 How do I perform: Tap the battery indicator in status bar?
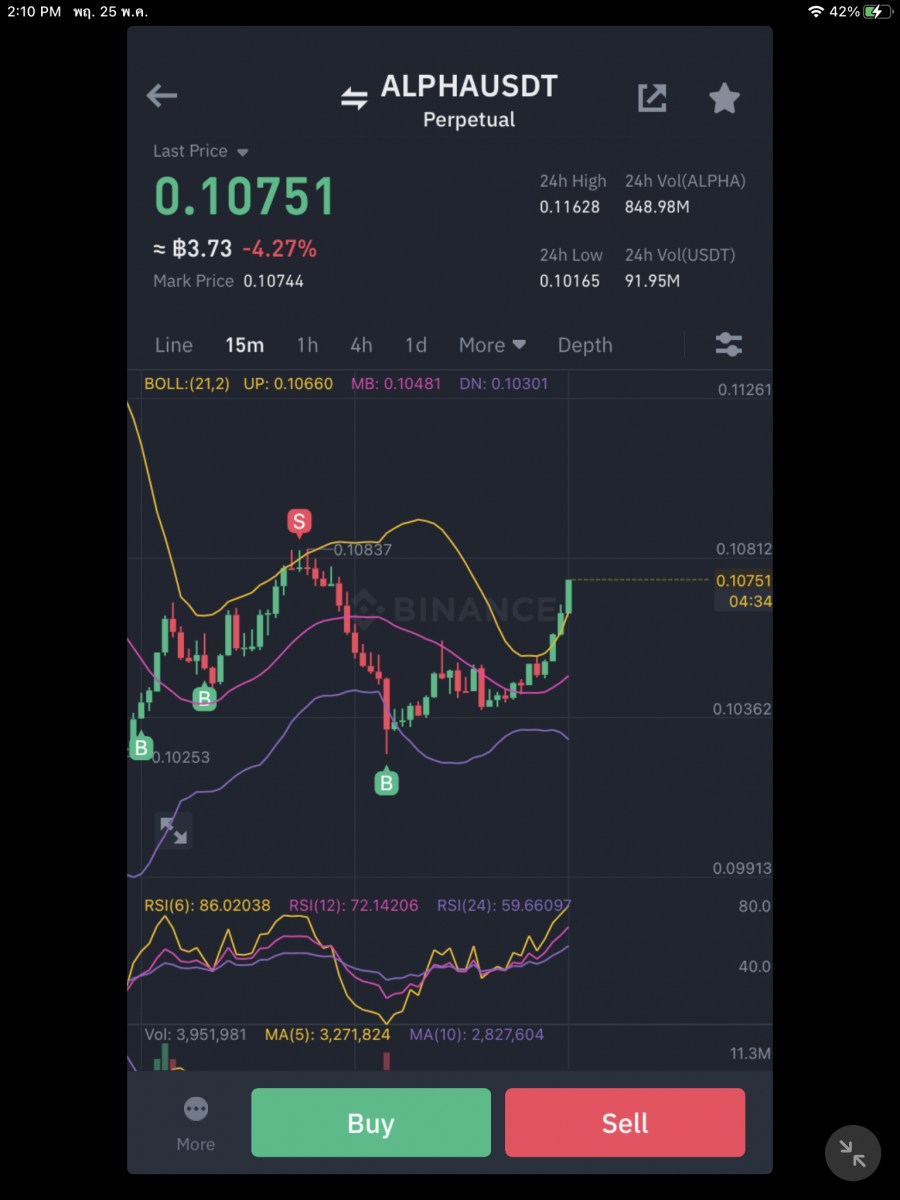coord(878,11)
